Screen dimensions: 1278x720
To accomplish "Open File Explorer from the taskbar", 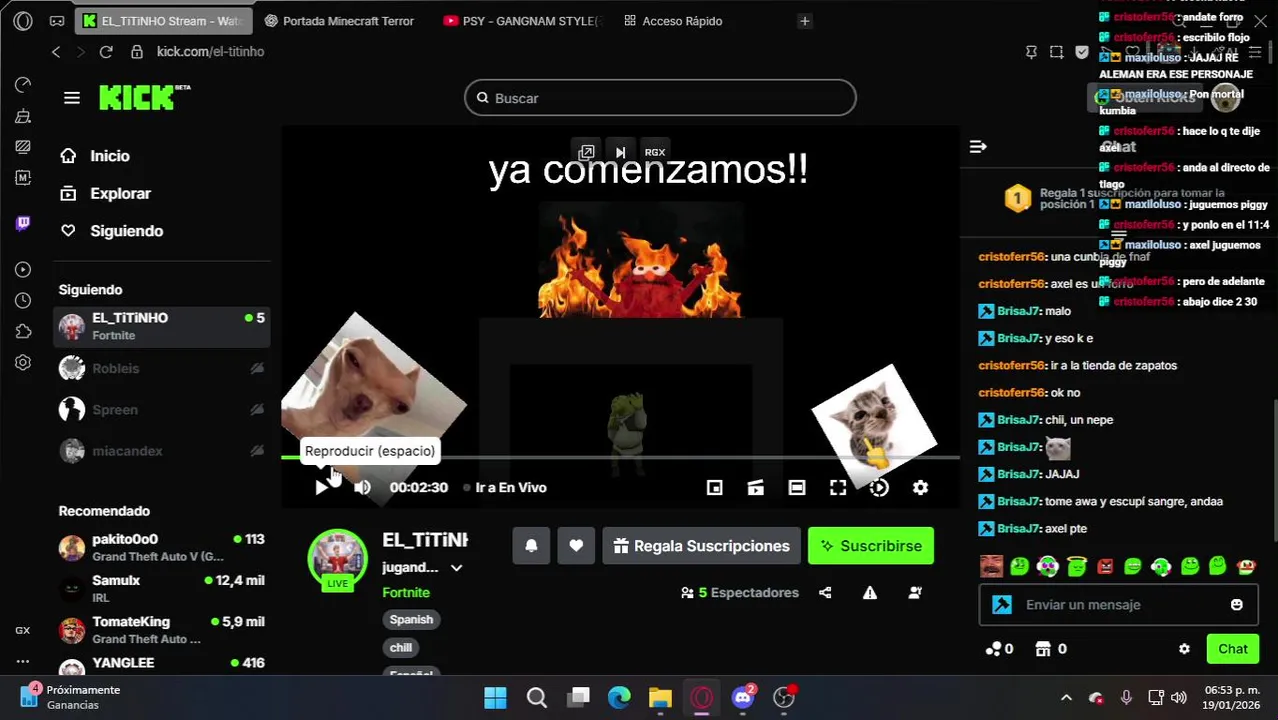I will [660, 697].
